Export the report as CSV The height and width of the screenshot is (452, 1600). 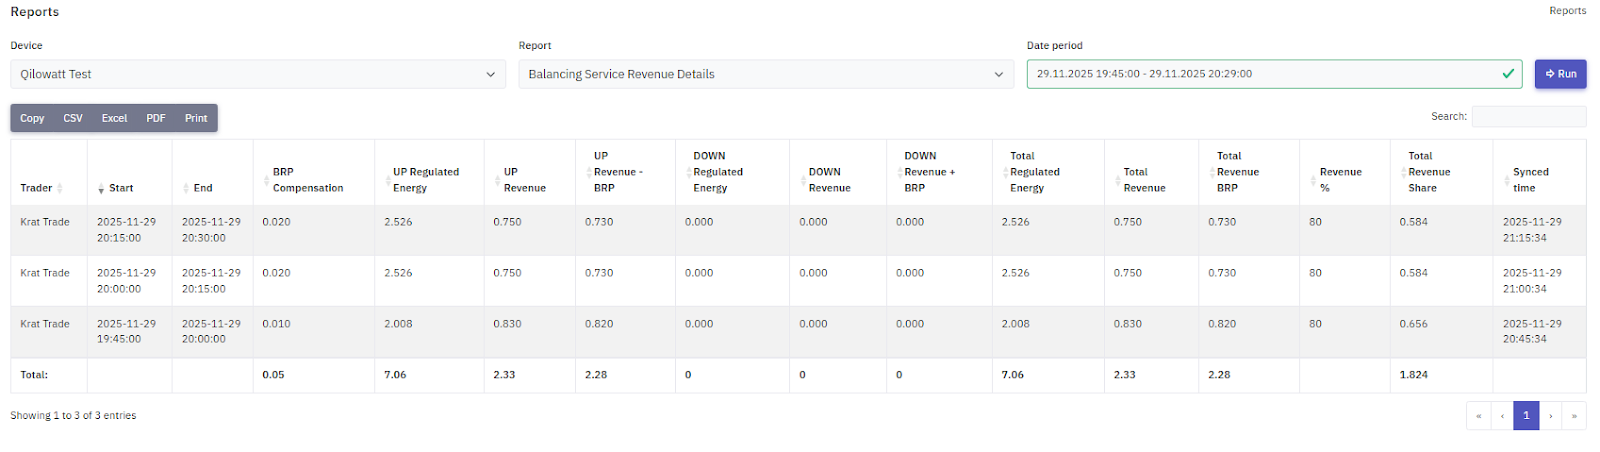coord(73,118)
